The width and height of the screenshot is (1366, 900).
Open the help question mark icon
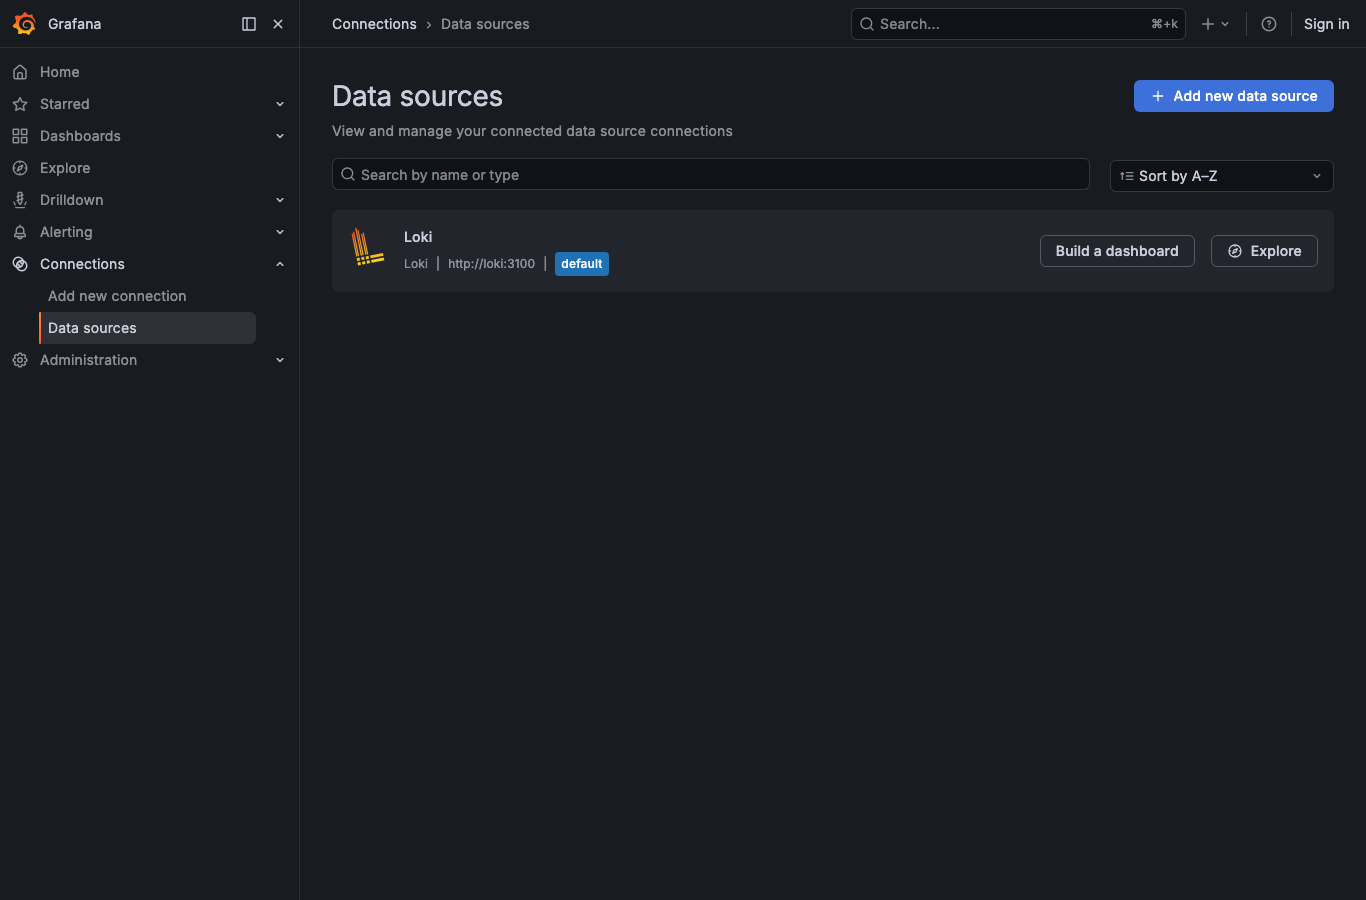point(1269,24)
